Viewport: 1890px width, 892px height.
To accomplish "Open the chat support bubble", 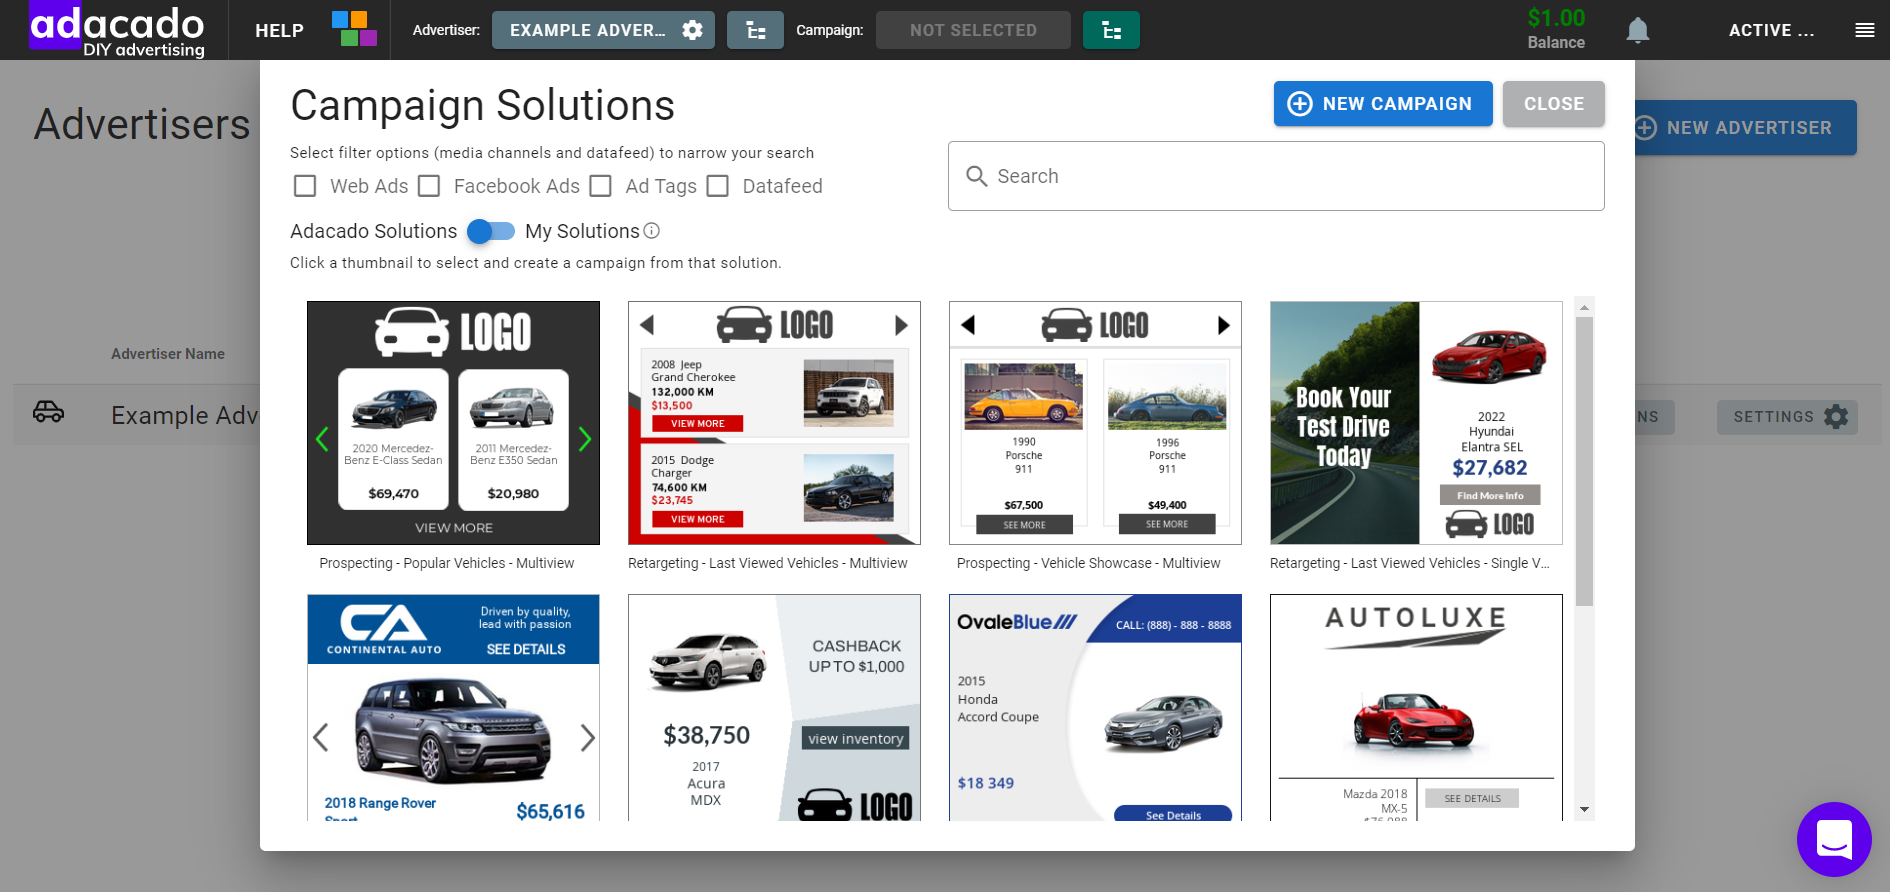I will point(1833,839).
